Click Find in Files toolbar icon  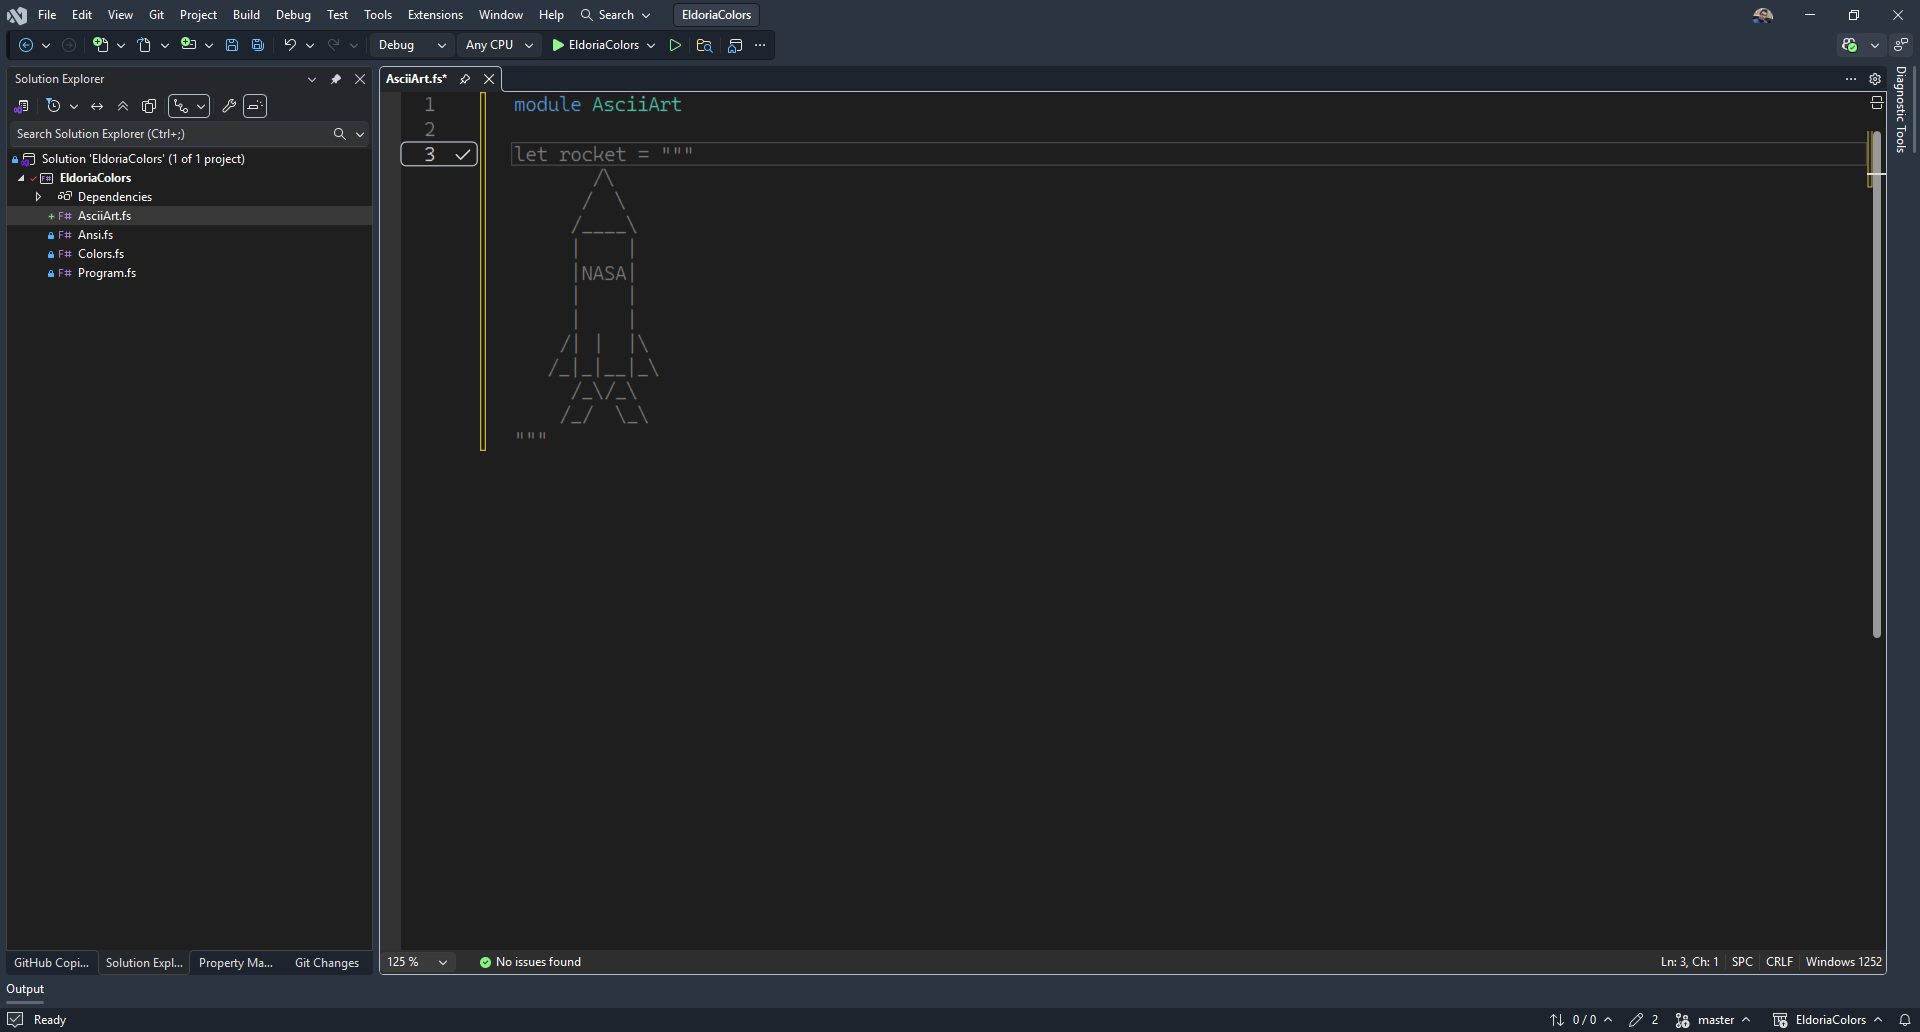[704, 45]
